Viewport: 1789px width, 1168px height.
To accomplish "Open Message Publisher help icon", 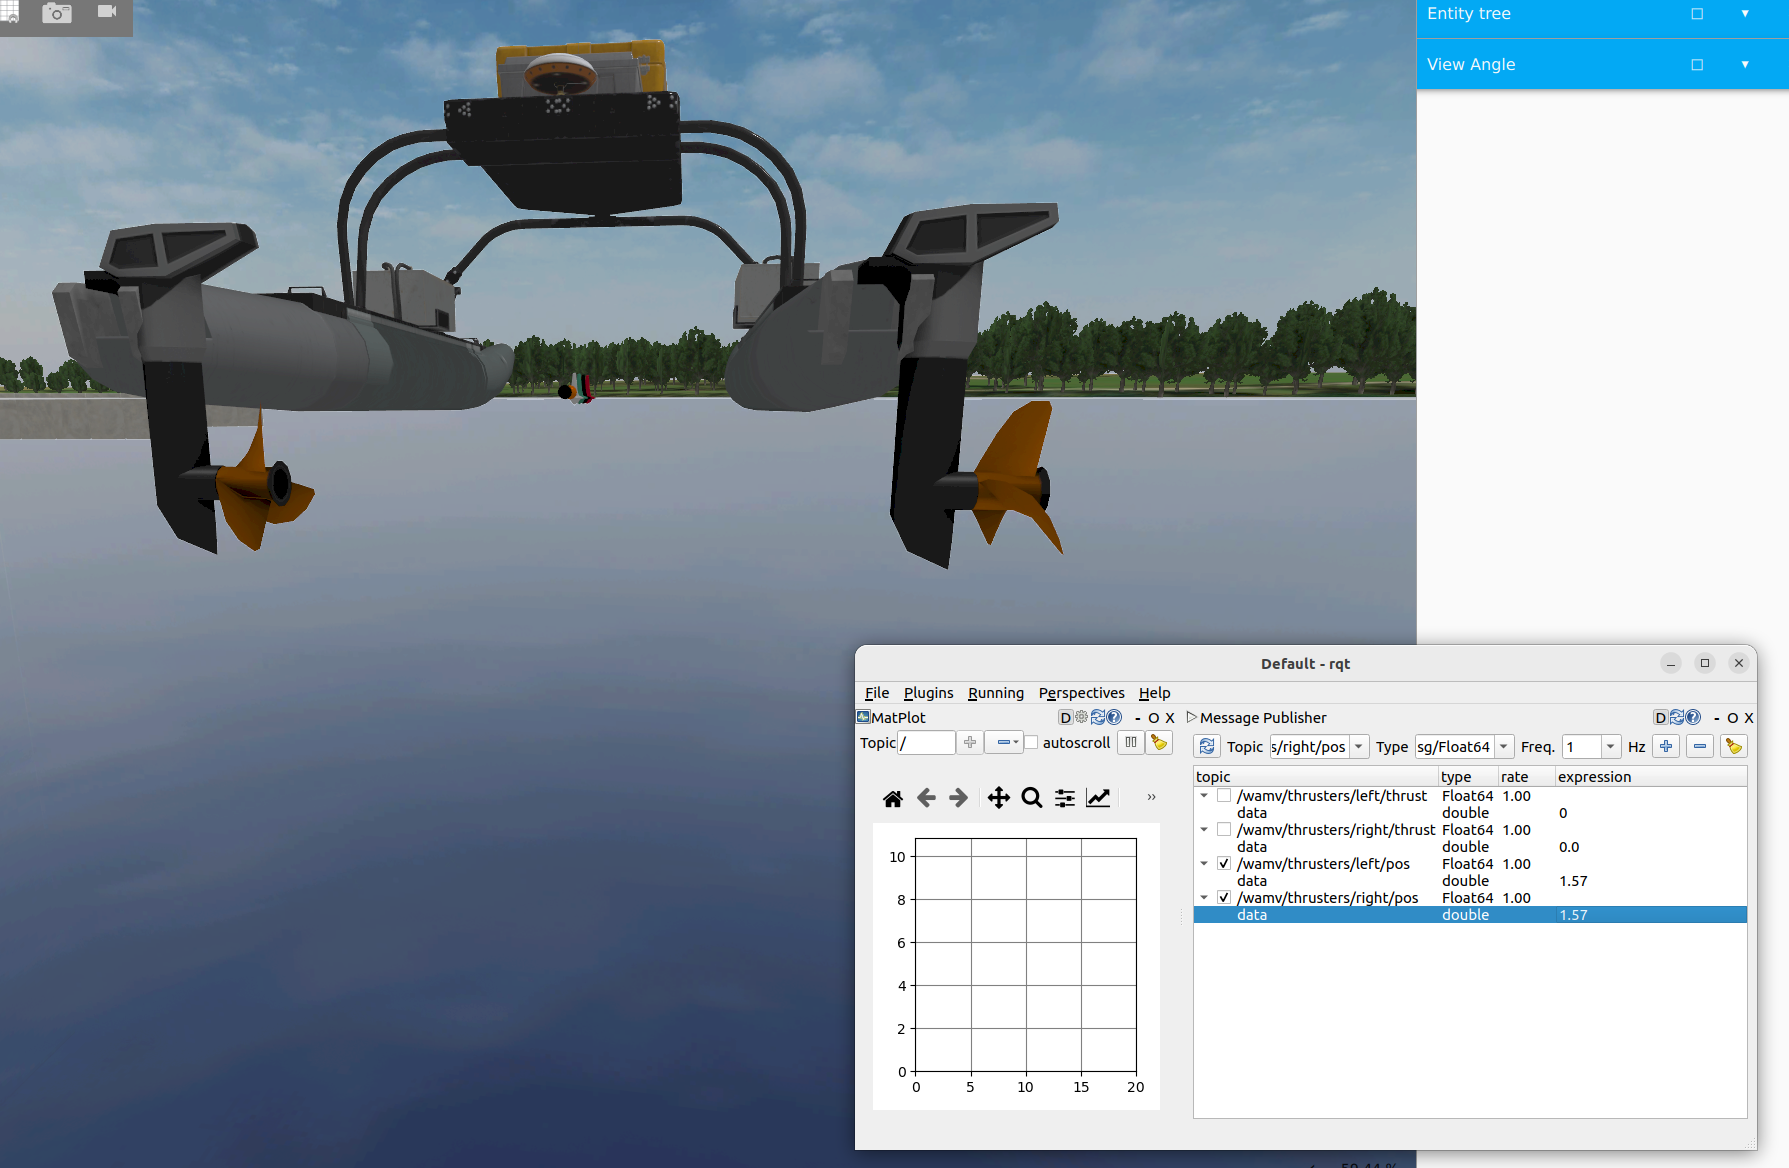I will point(1692,718).
